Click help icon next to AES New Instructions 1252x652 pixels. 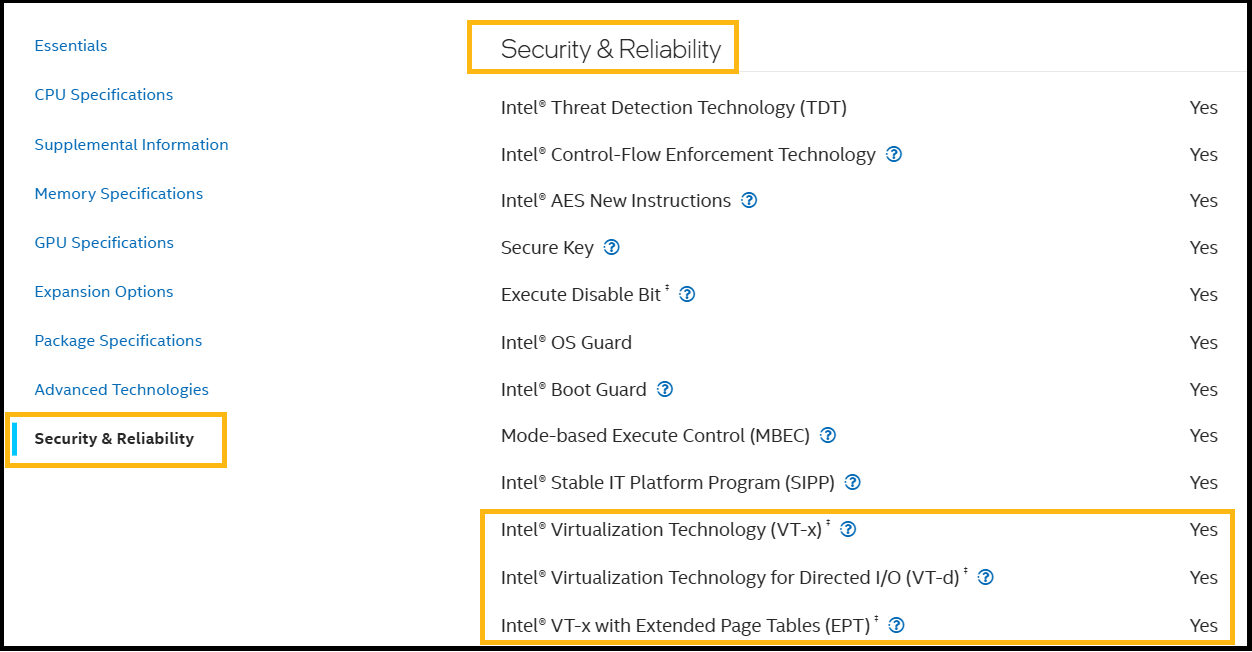(x=749, y=200)
